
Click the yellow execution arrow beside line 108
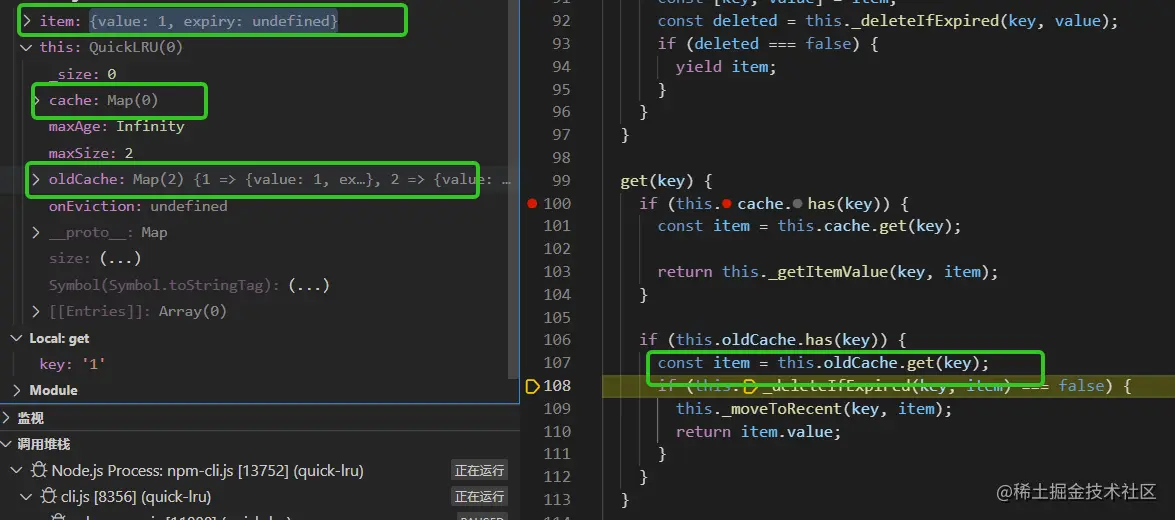click(x=533, y=386)
